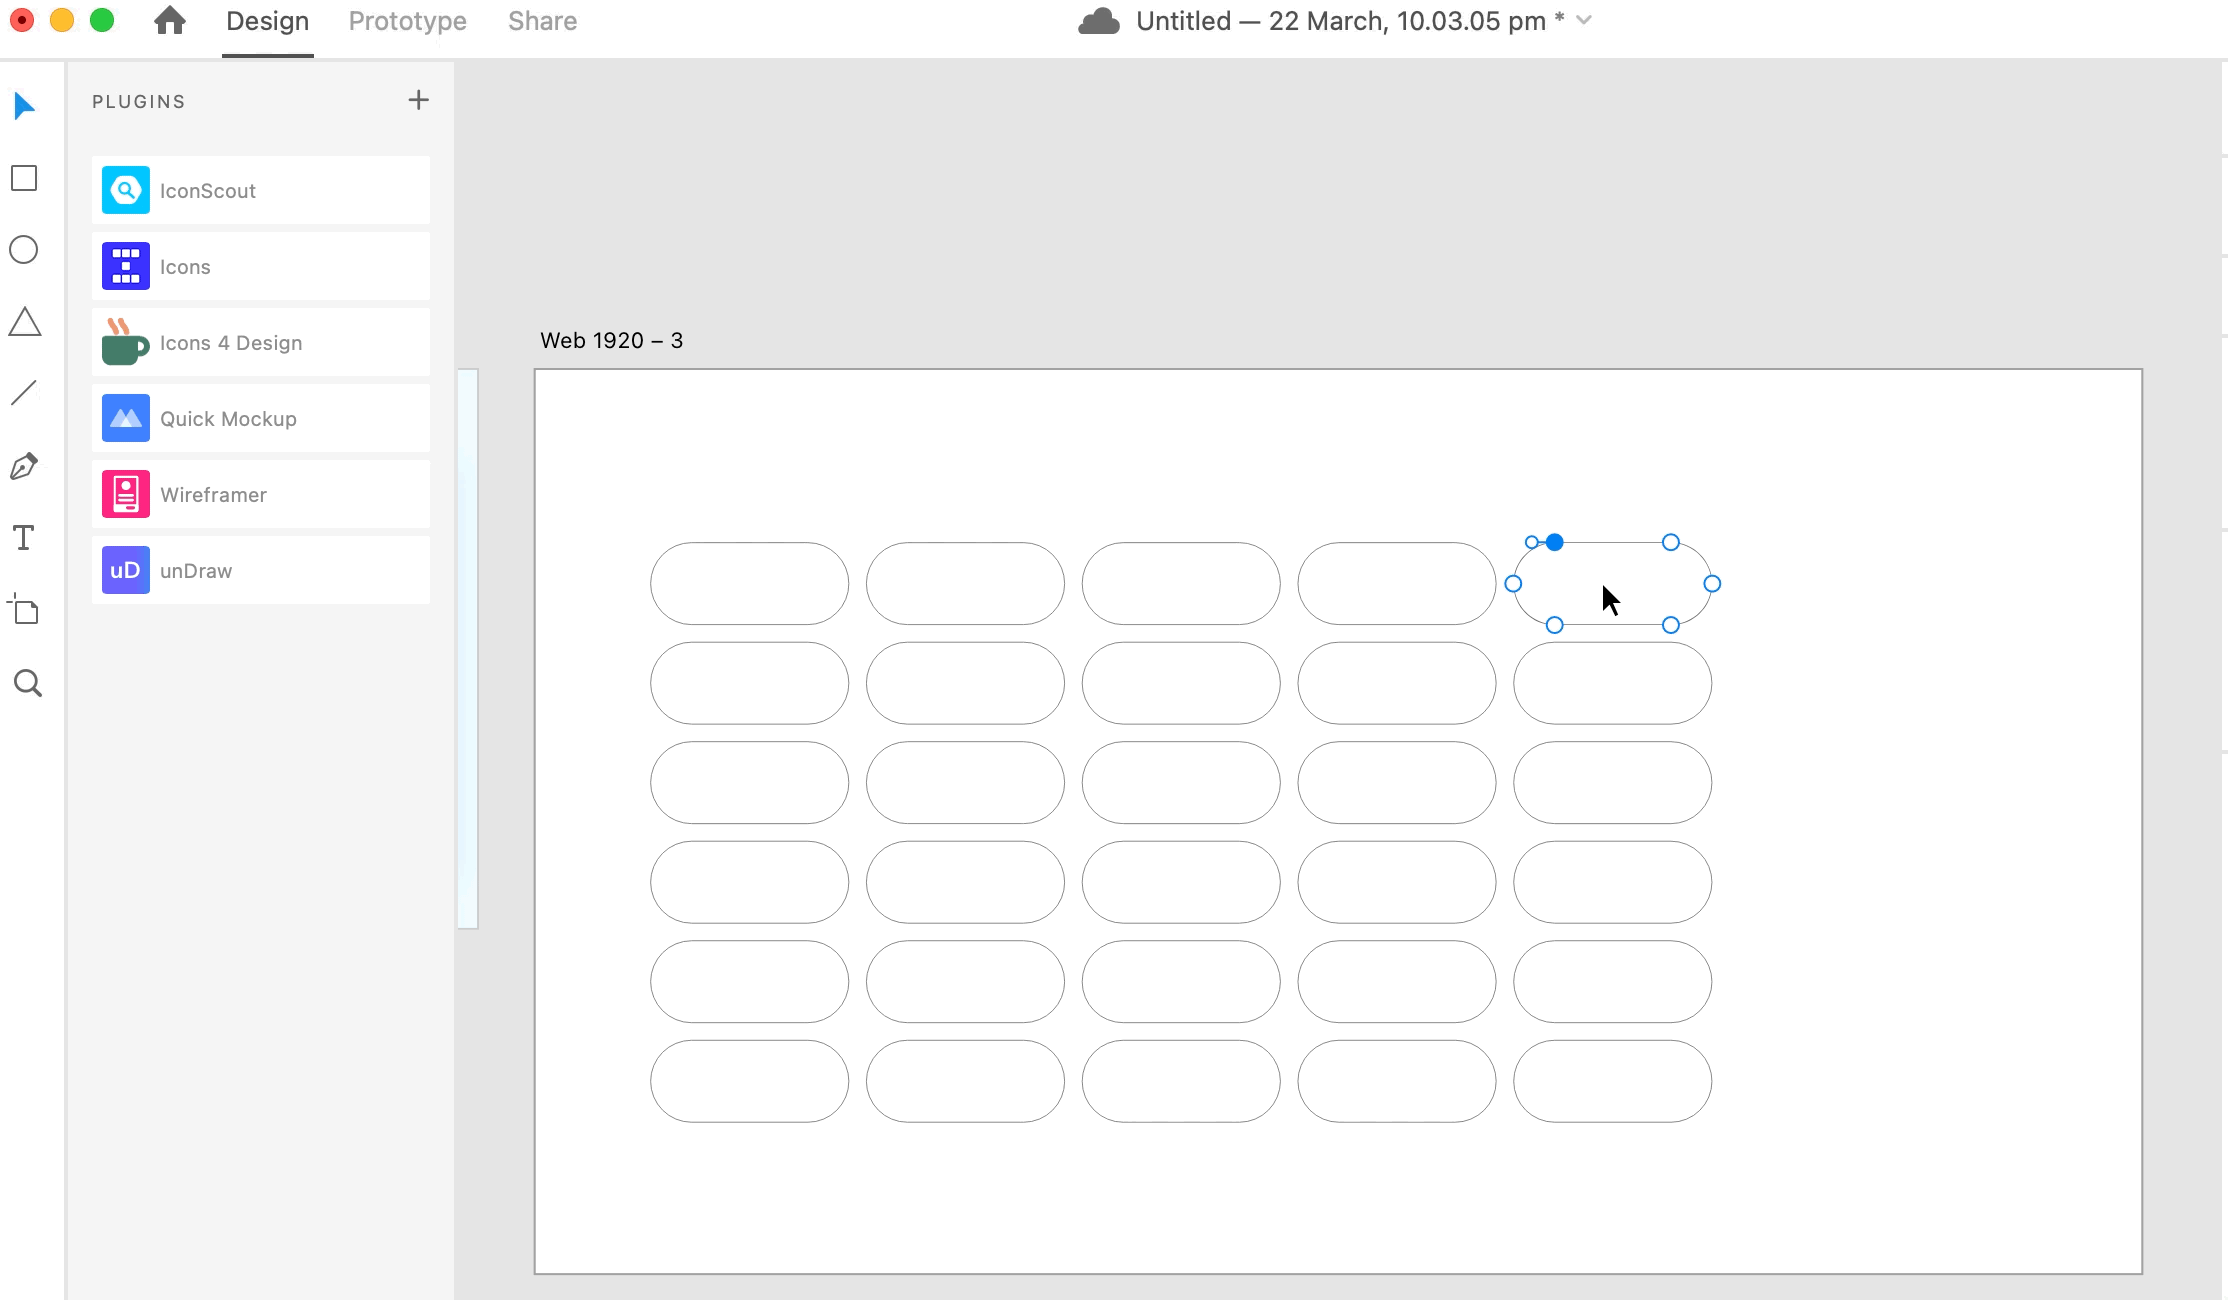The height and width of the screenshot is (1300, 2228).
Task: Switch to the Prototype tab
Action: click(407, 21)
